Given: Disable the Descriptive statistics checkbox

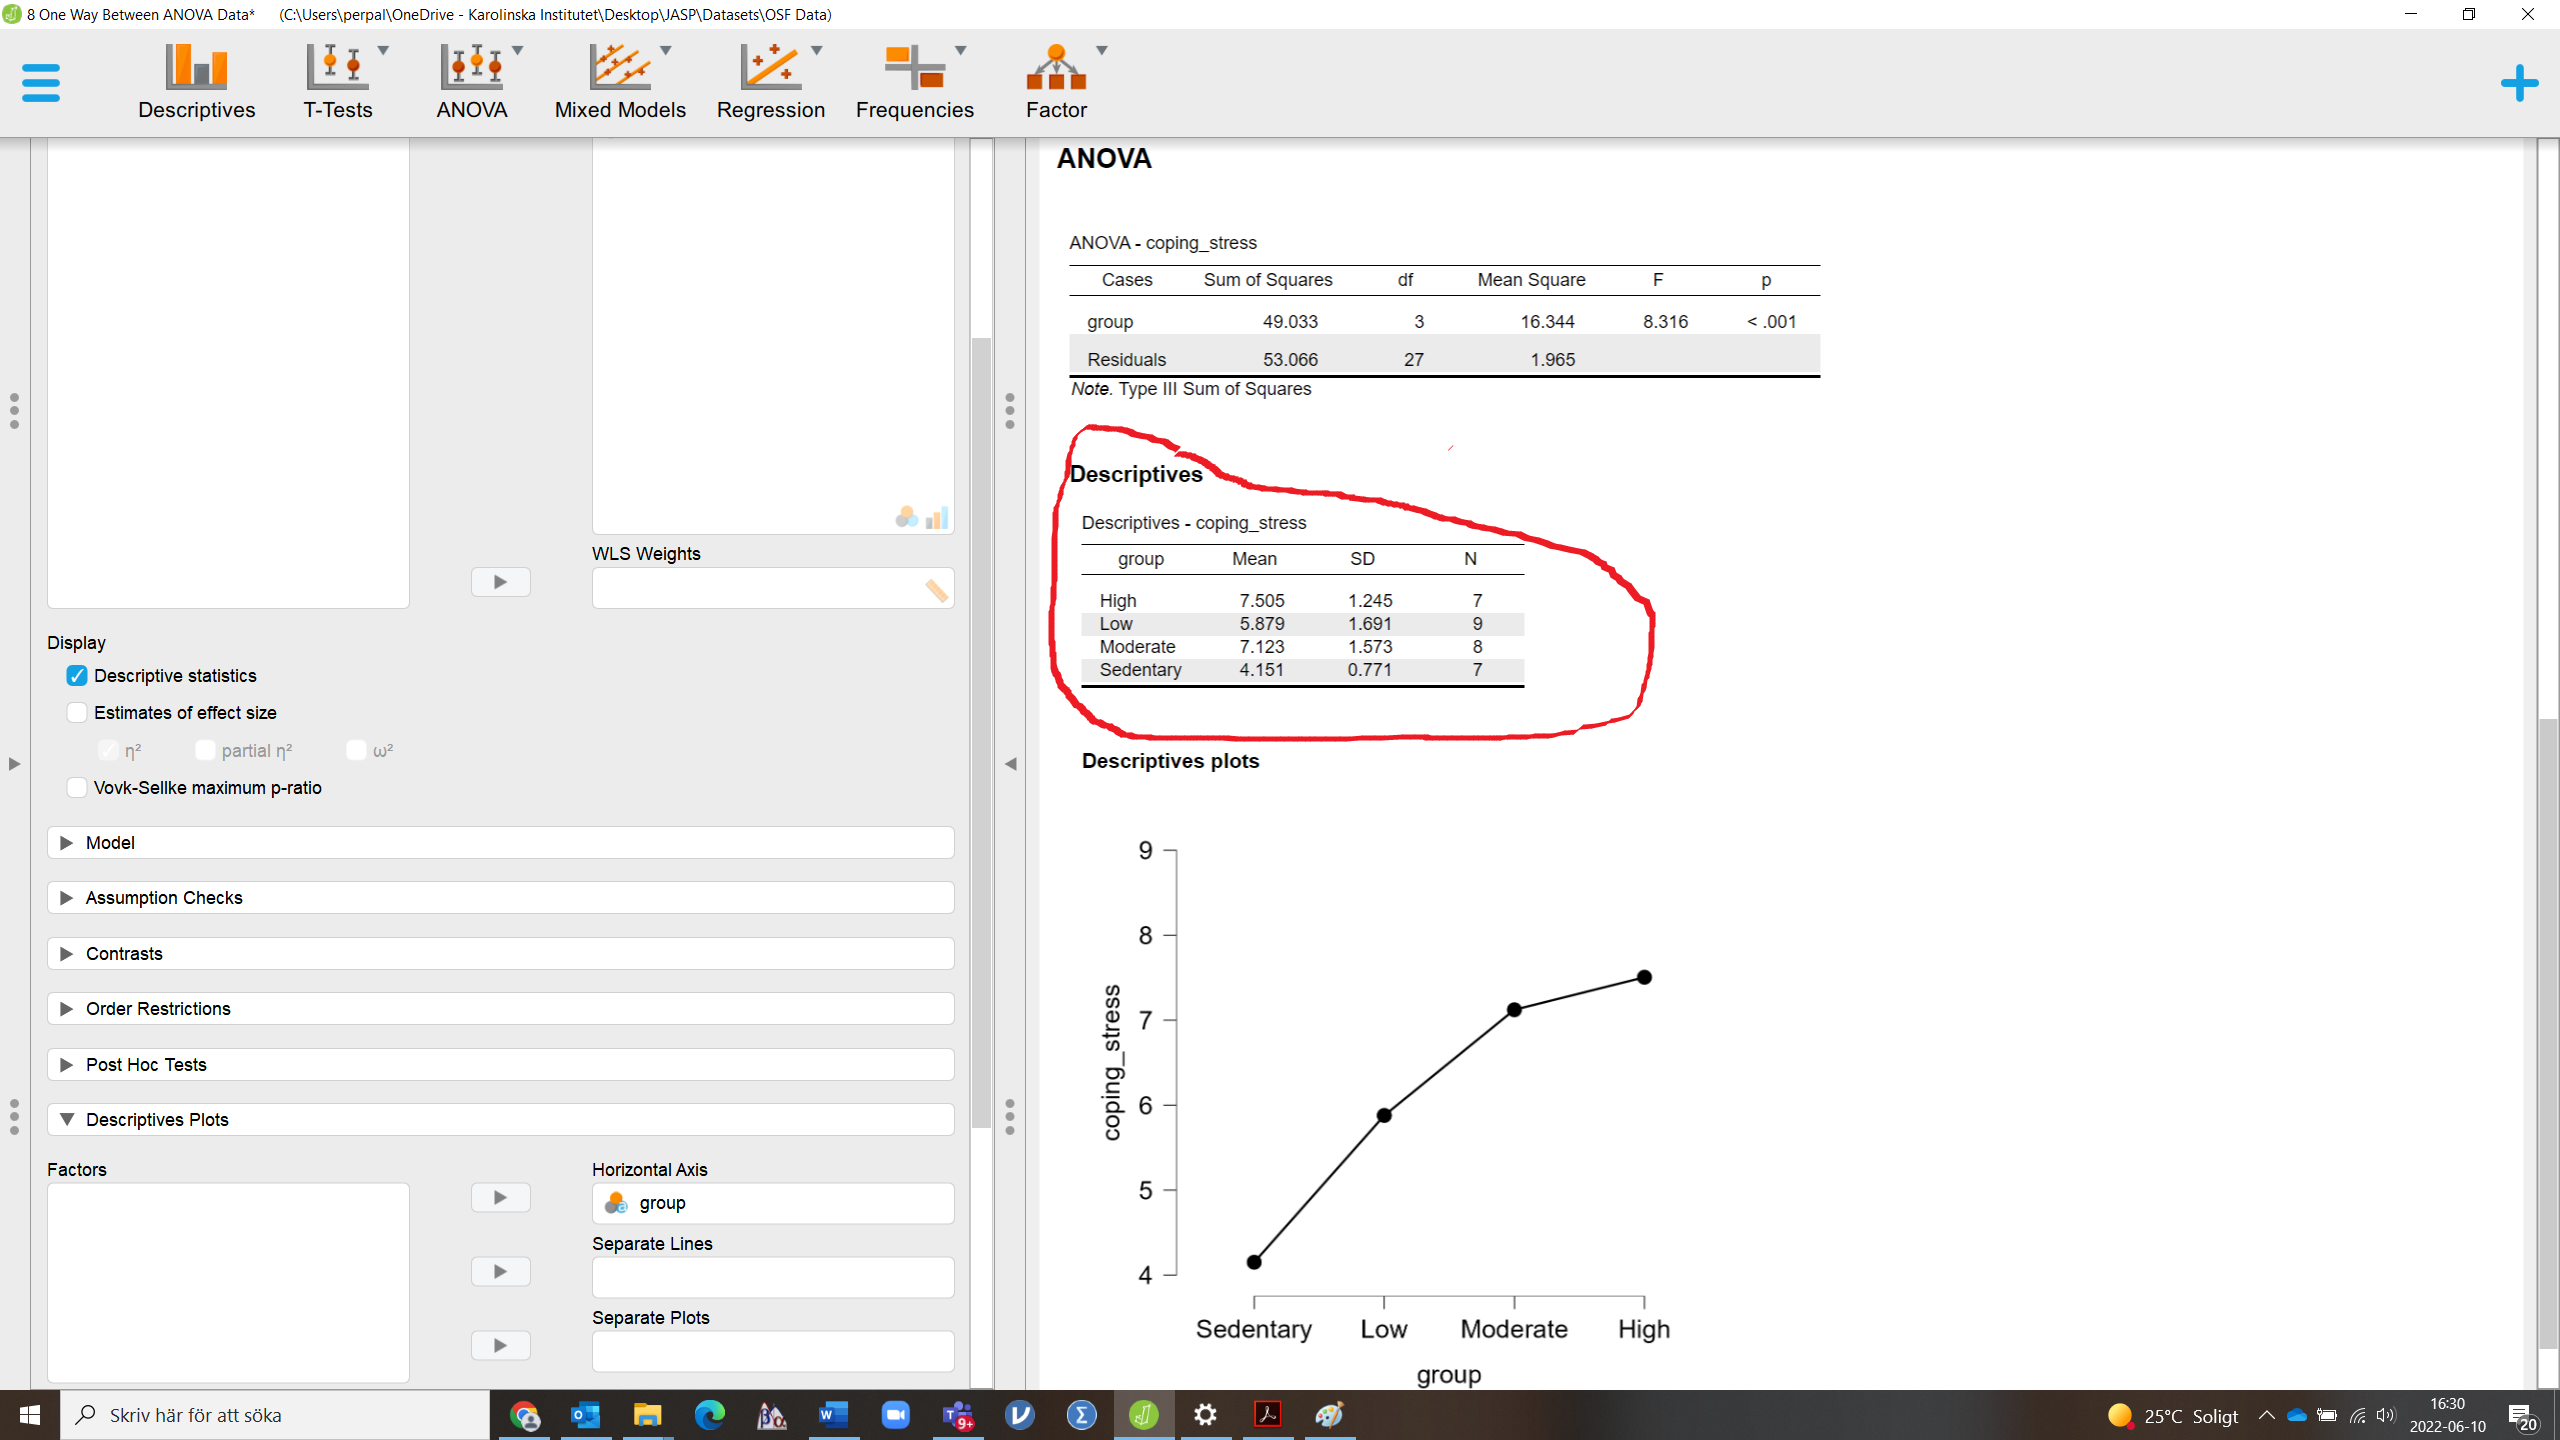Looking at the screenshot, I should coord(76,675).
